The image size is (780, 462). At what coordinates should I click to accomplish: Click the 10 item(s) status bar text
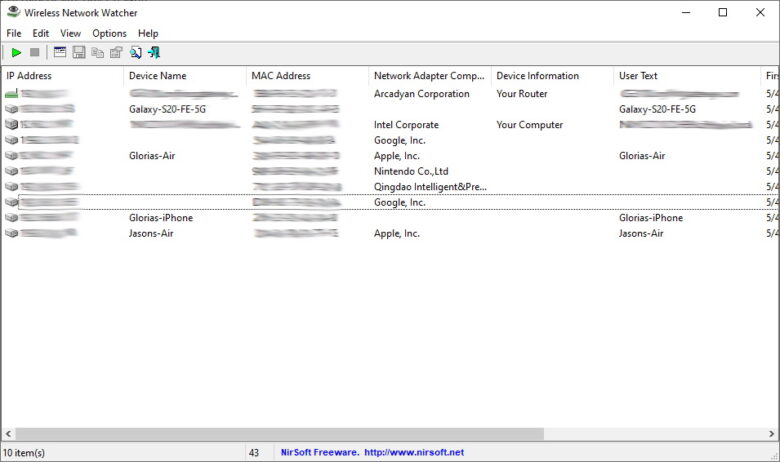click(24, 453)
